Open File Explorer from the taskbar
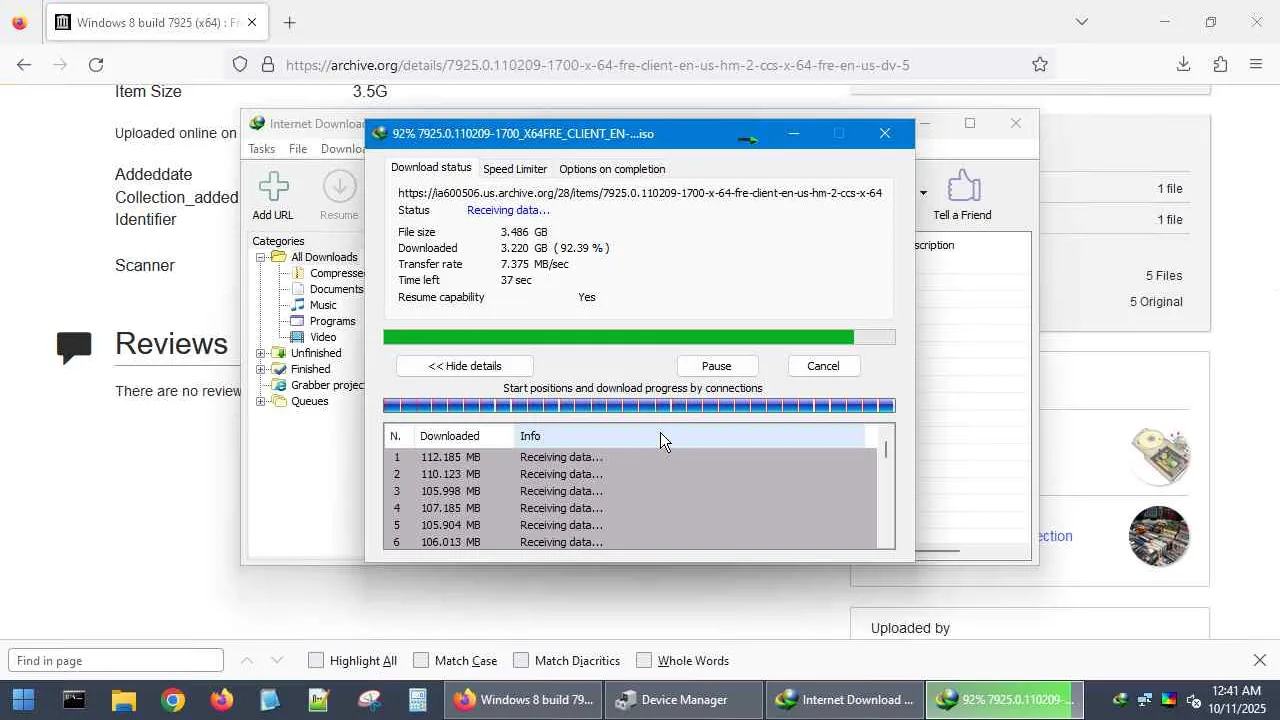 123,700
